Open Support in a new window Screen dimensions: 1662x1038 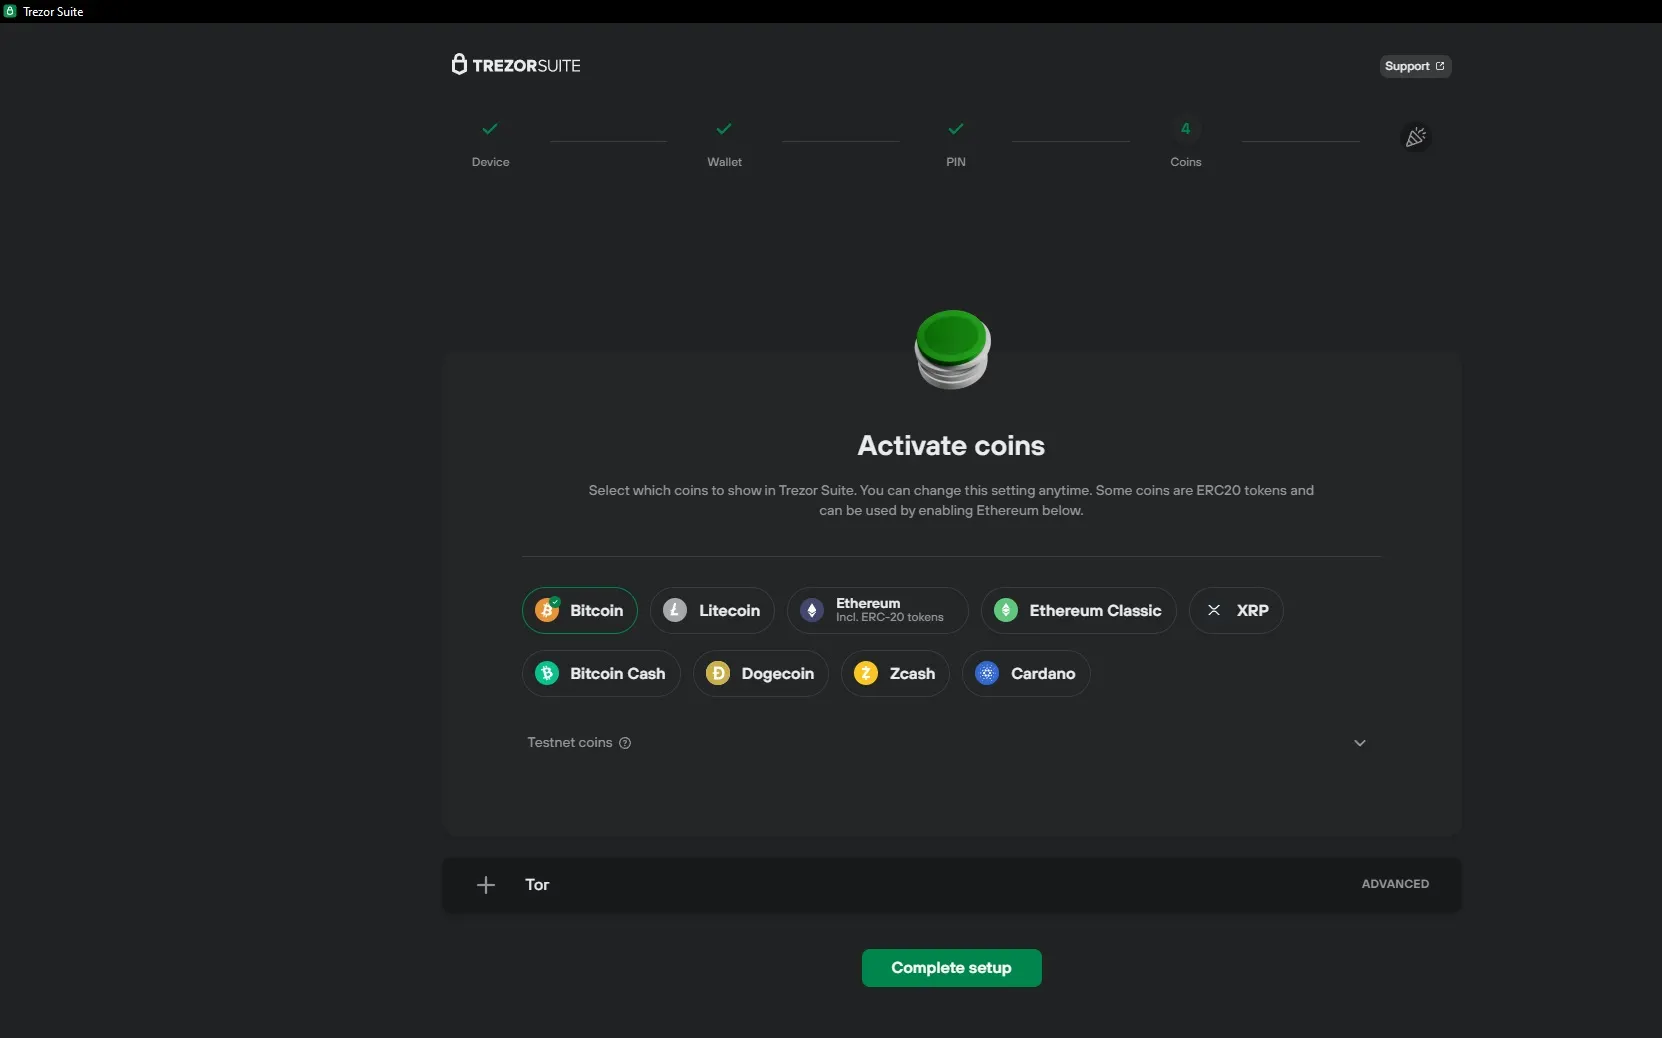point(1415,66)
